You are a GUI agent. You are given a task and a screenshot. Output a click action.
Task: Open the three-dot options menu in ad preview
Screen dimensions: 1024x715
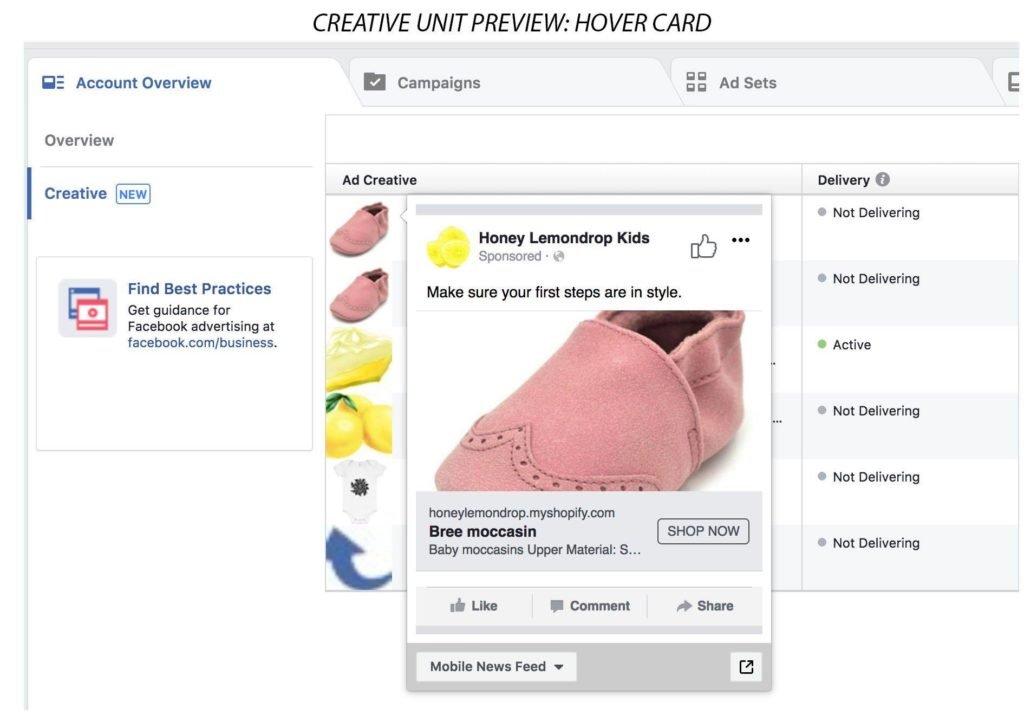click(x=741, y=240)
